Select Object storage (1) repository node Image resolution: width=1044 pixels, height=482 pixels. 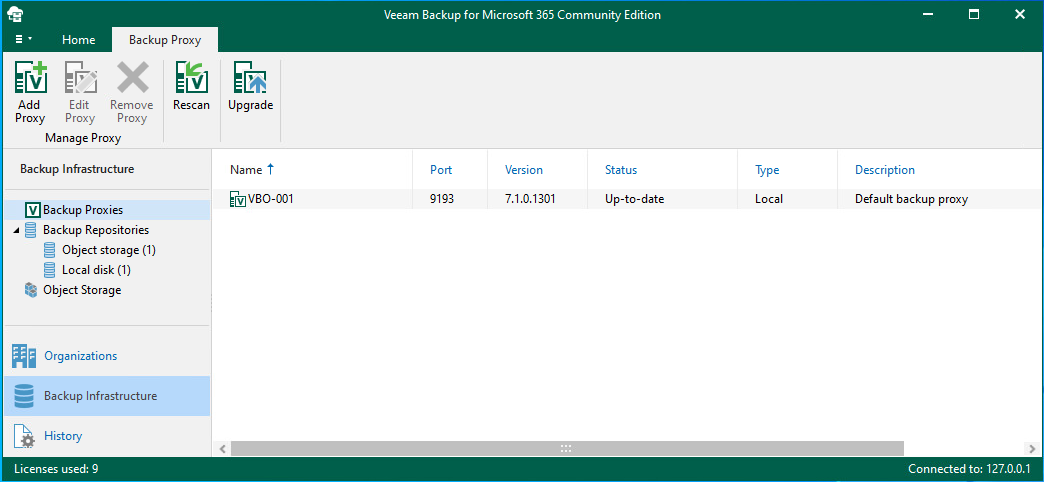(109, 250)
